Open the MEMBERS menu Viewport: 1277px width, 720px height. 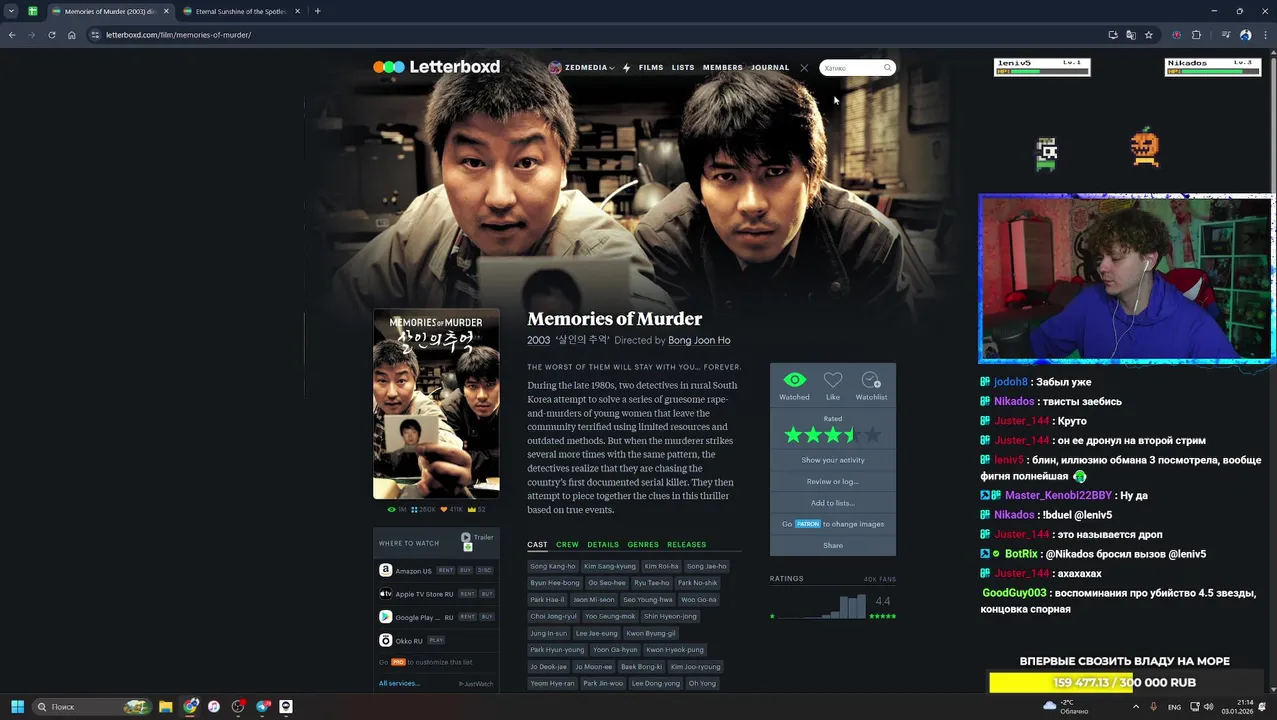[x=722, y=68]
